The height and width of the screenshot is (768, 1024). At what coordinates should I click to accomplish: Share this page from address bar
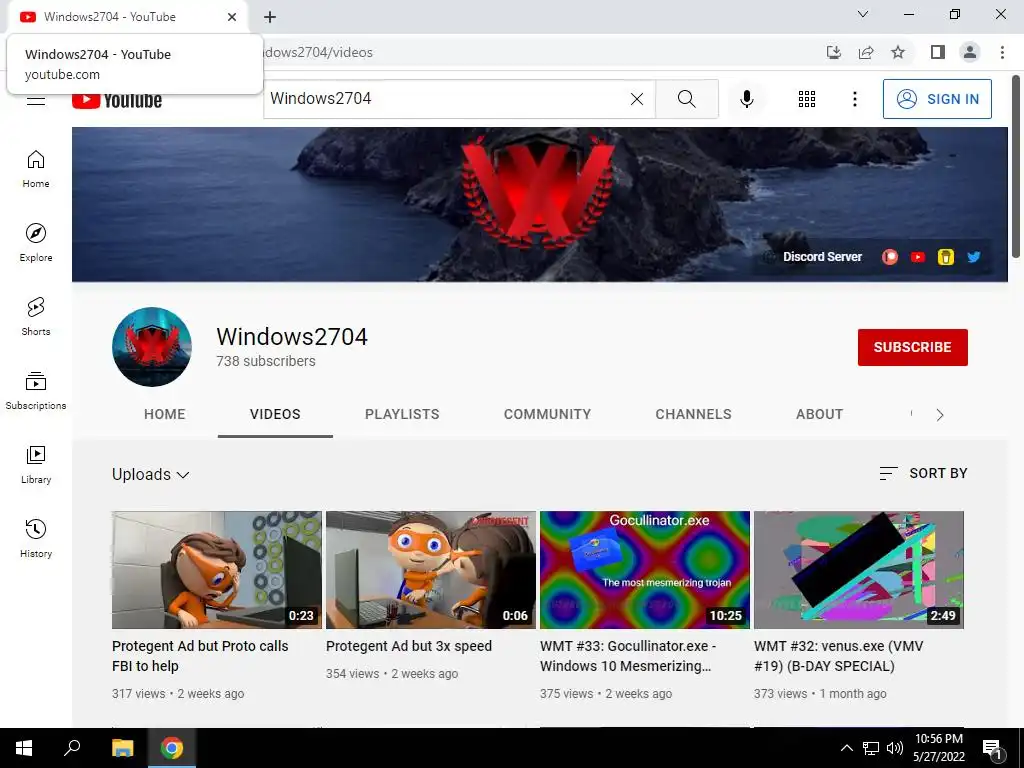866,52
